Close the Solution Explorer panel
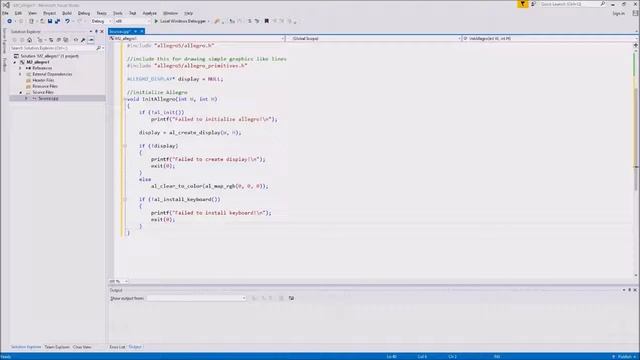 click(x=102, y=31)
